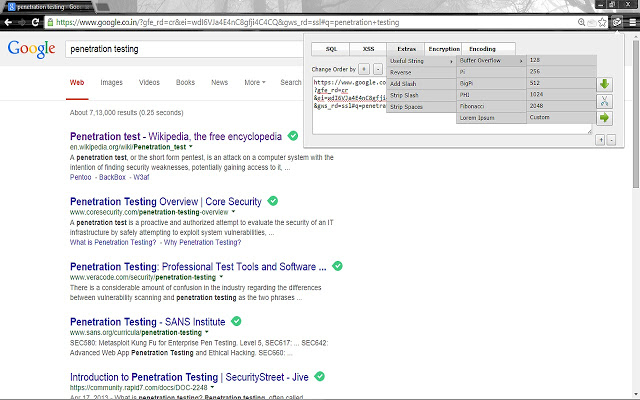Screen dimensions: 640x400
Task: Reload the current page
Action: pyautogui.click(x=35, y=22)
